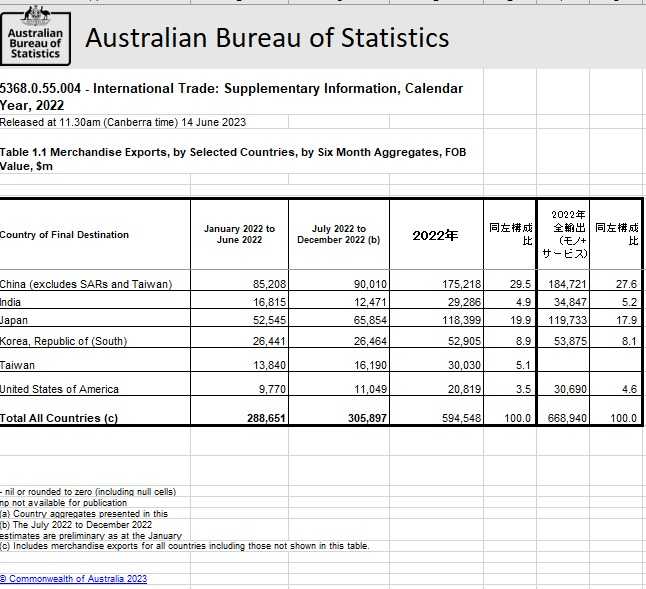
Task: Click the 'July 2022 to December 2022 (b)' header
Action: (x=338, y=235)
